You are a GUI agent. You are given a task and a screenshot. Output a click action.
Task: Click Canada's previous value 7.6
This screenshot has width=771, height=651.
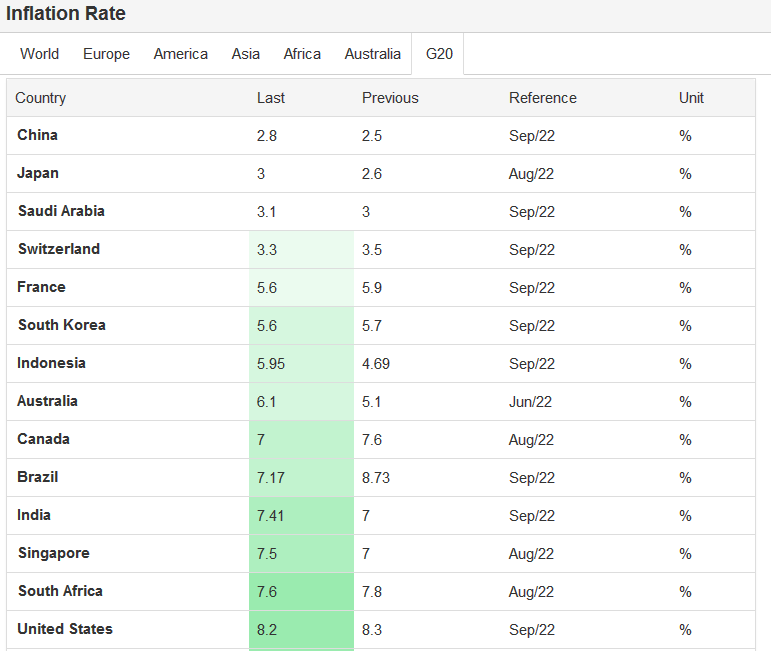click(x=372, y=440)
